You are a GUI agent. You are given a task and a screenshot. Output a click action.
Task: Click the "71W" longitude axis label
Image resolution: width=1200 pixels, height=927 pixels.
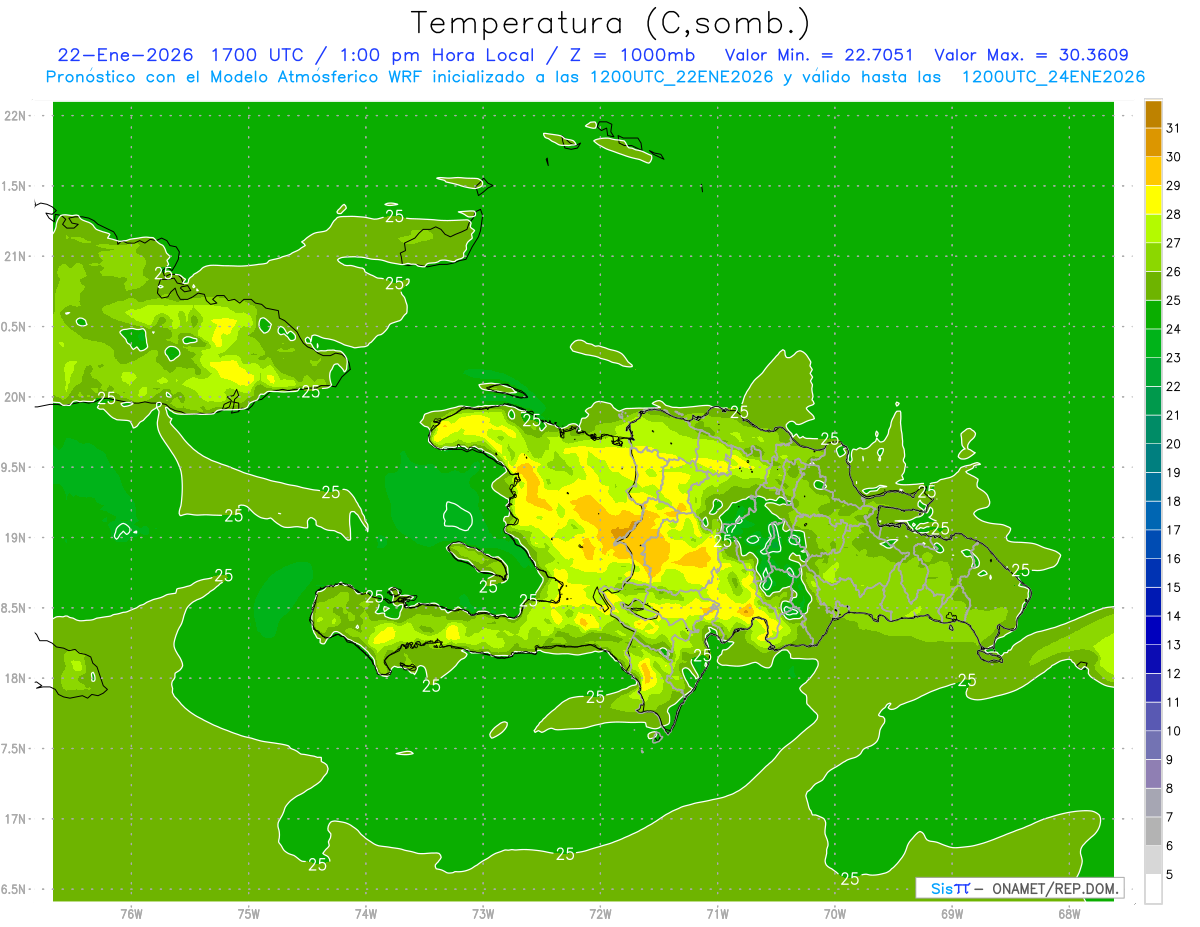point(717,914)
